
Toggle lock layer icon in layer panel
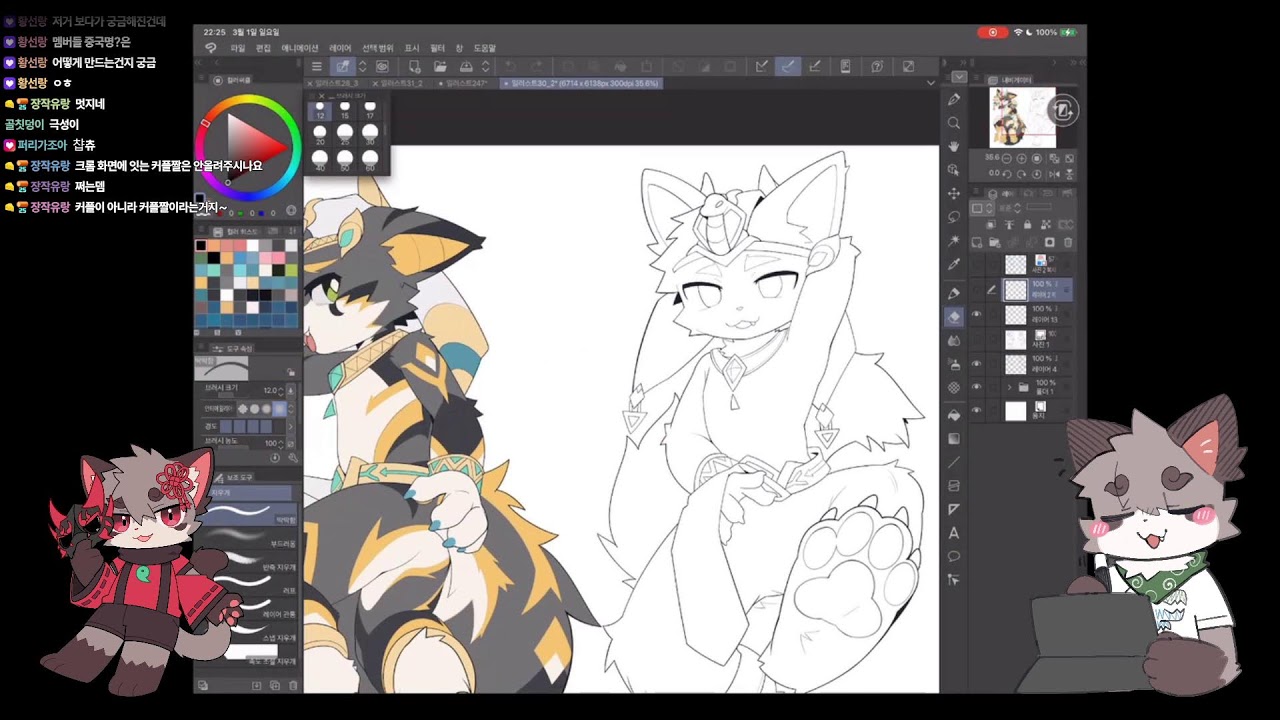pos(1028,225)
